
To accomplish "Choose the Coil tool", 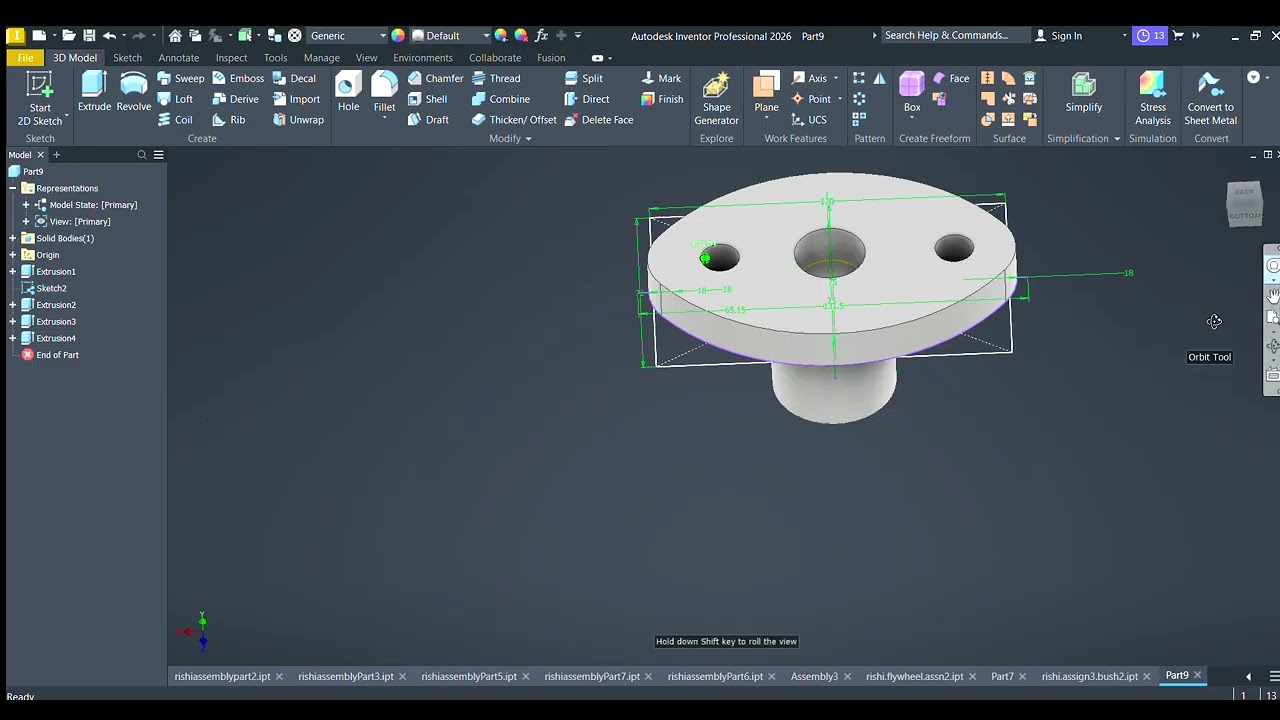I will tap(175, 120).
